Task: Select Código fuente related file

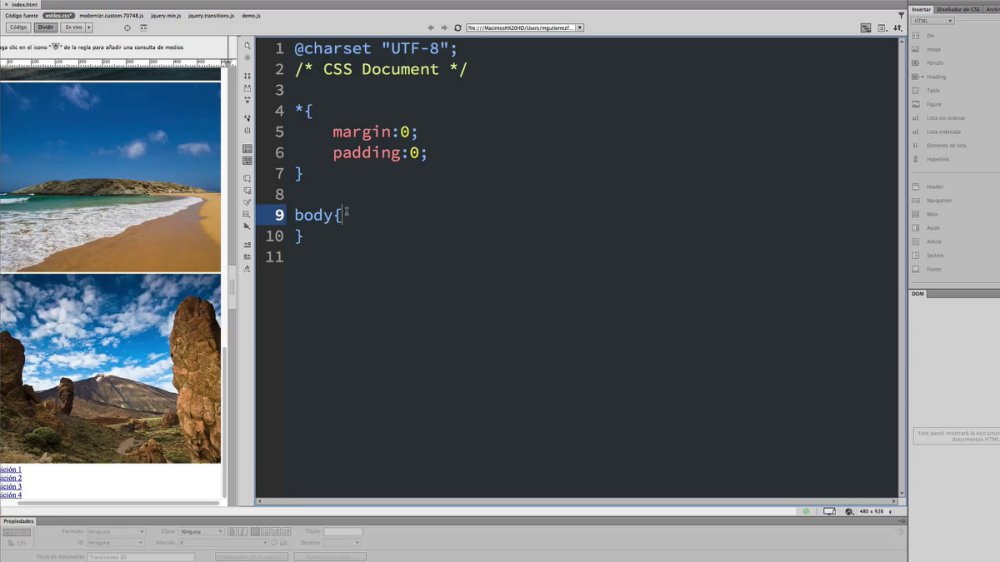Action: [x=22, y=15]
